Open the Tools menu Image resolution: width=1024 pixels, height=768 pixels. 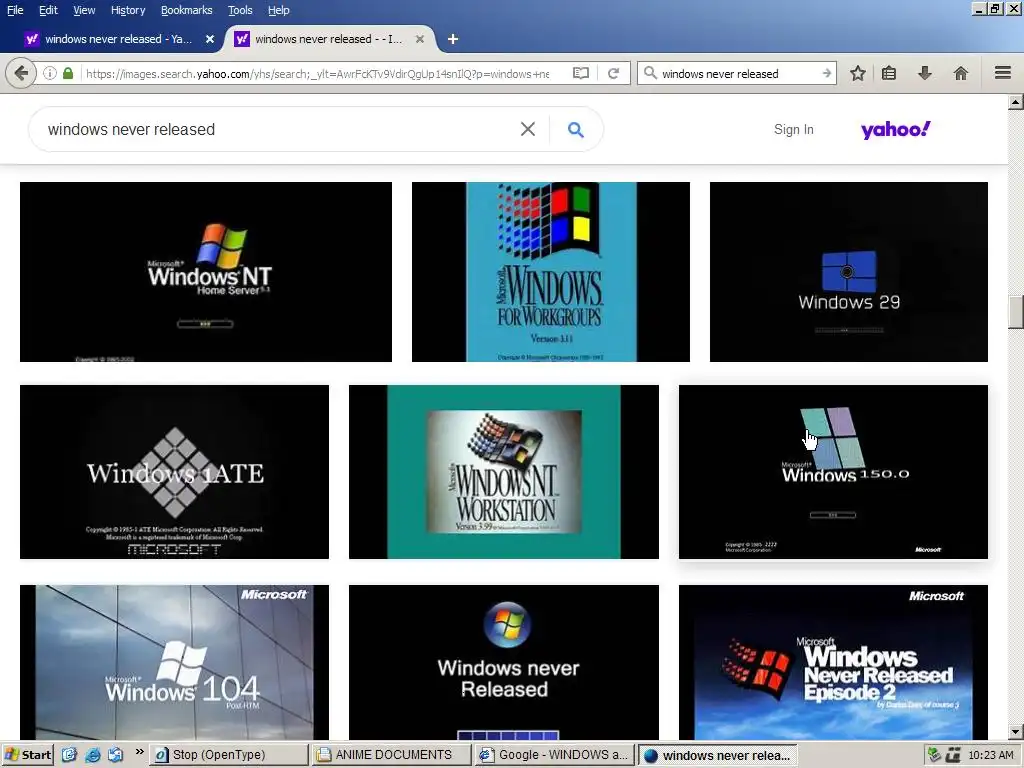(x=240, y=10)
